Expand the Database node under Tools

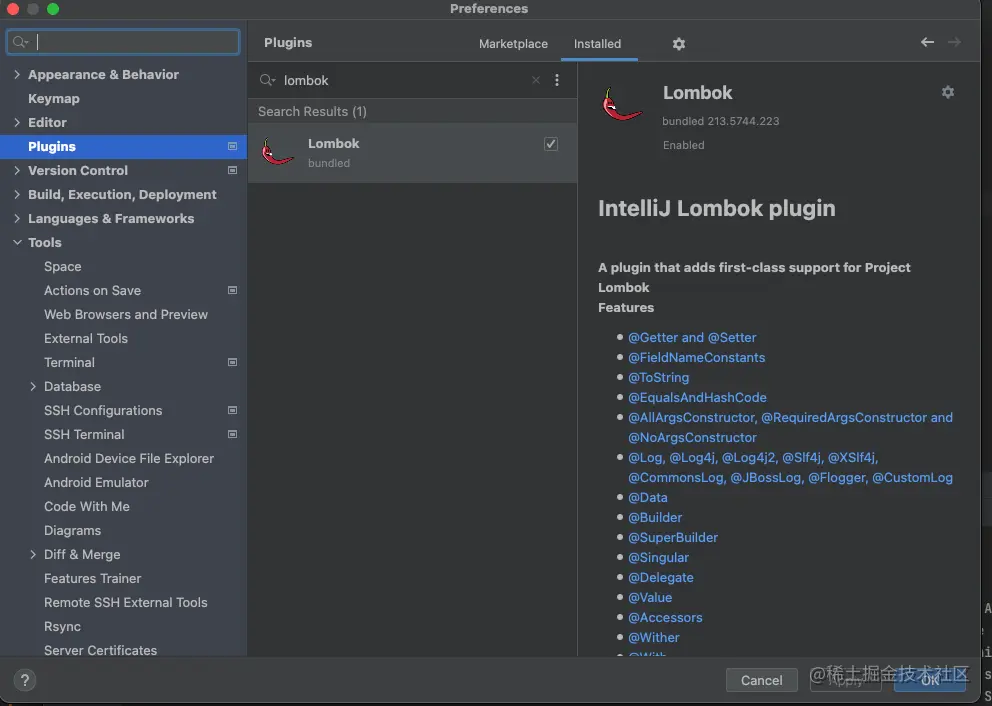33,386
